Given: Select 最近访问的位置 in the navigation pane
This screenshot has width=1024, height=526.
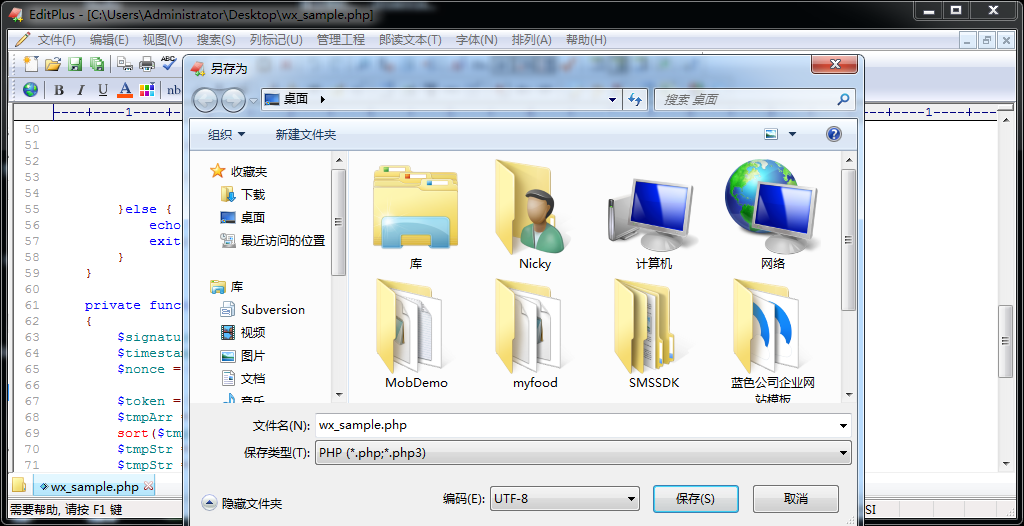Looking at the screenshot, I should point(273,240).
